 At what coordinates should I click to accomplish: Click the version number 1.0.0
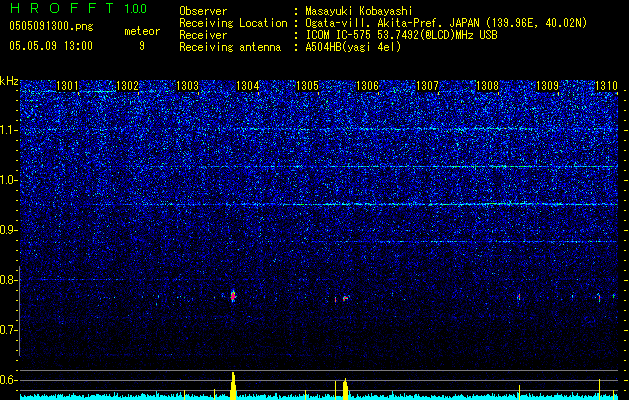[x=135, y=8]
